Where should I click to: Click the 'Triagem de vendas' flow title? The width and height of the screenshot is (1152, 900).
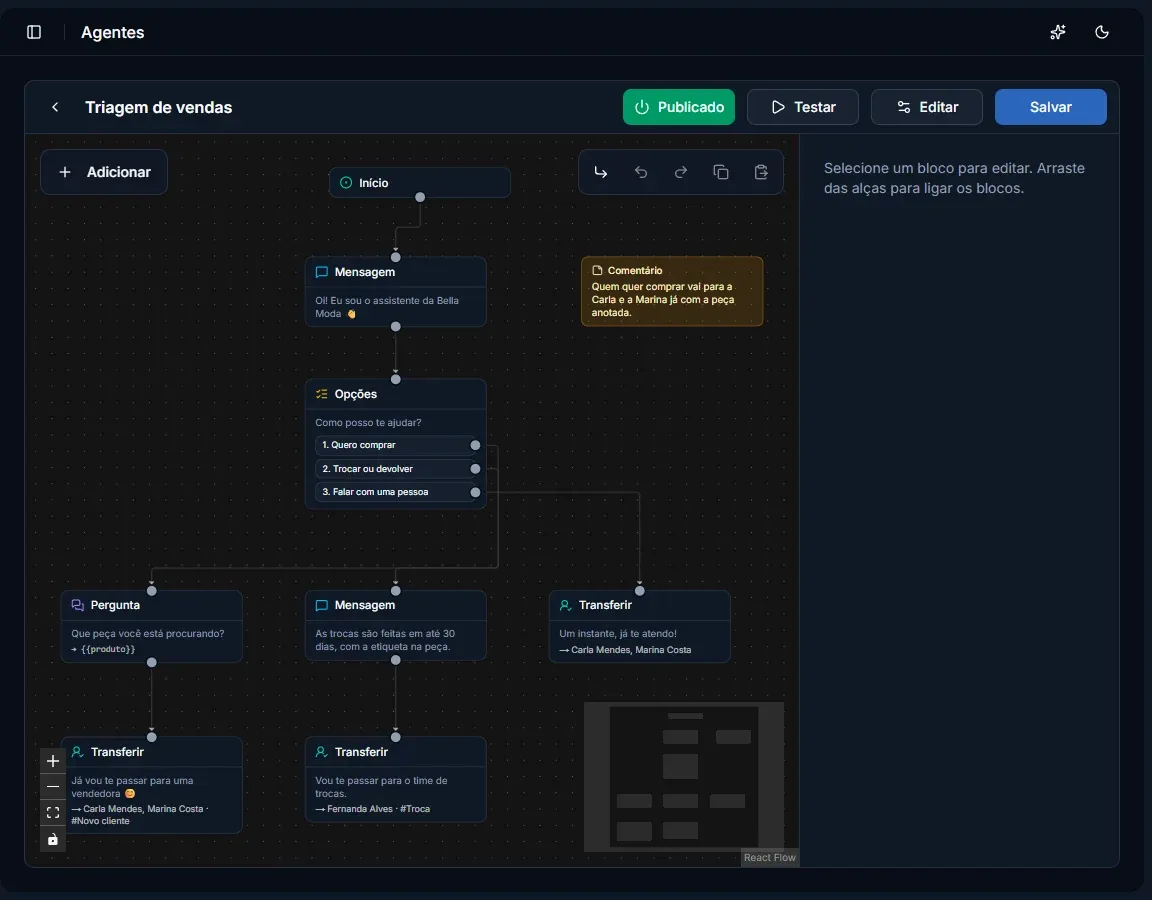(x=159, y=107)
